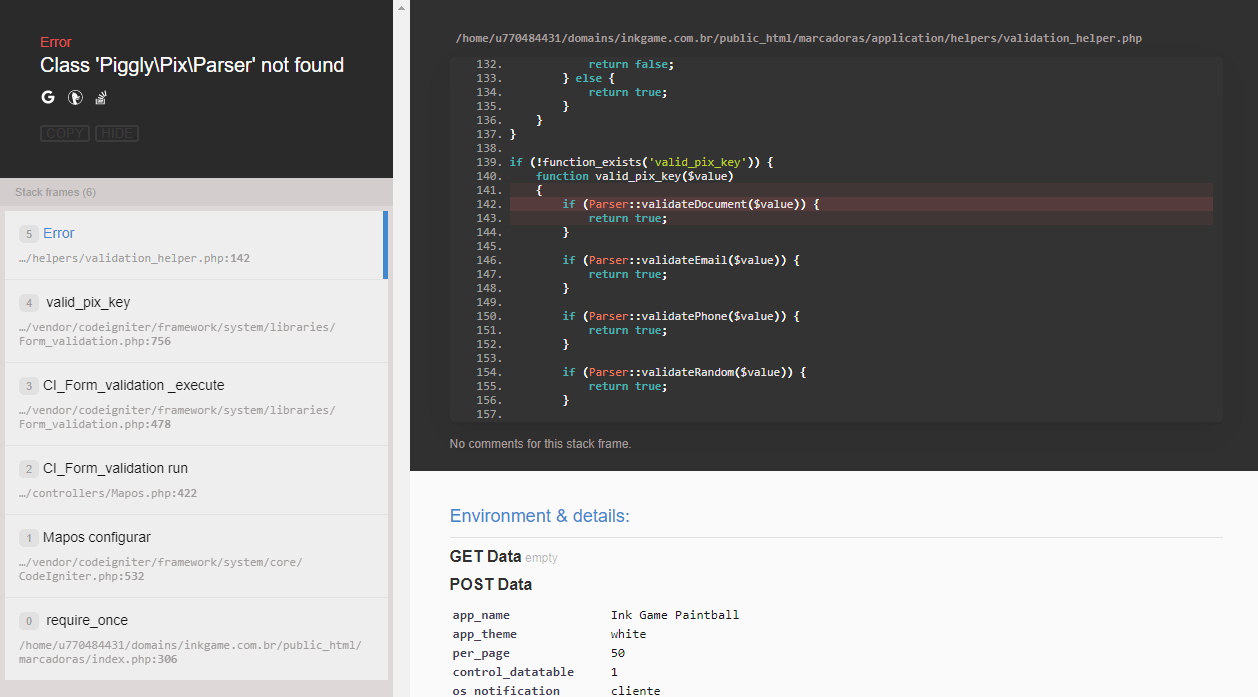Click the validation_helper.php file path header
The image size is (1258, 697).
[798, 39]
